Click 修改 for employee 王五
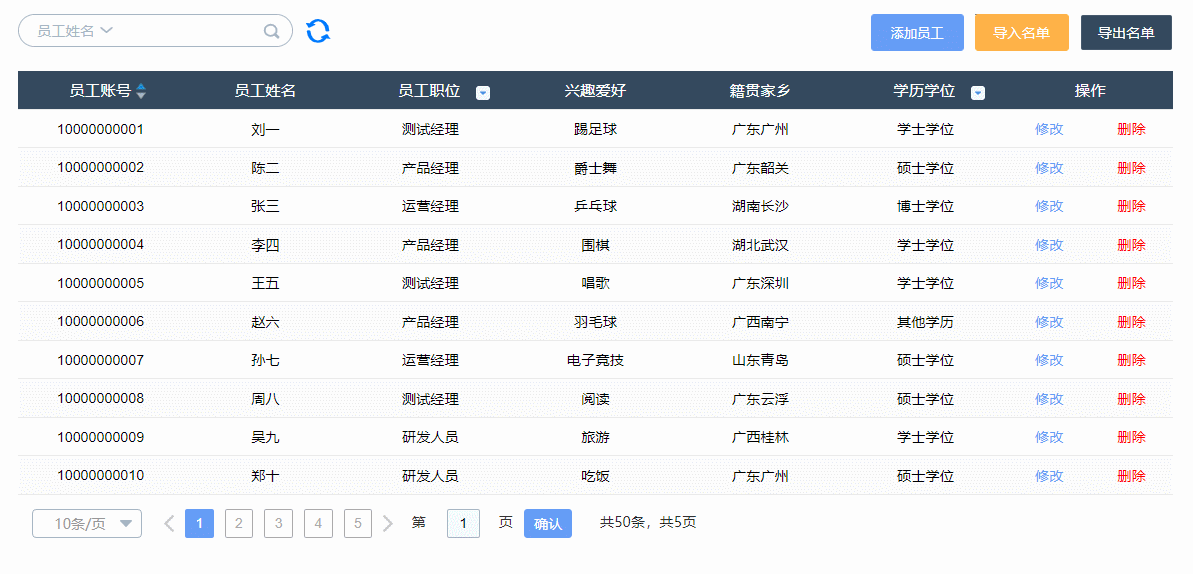 [1049, 284]
